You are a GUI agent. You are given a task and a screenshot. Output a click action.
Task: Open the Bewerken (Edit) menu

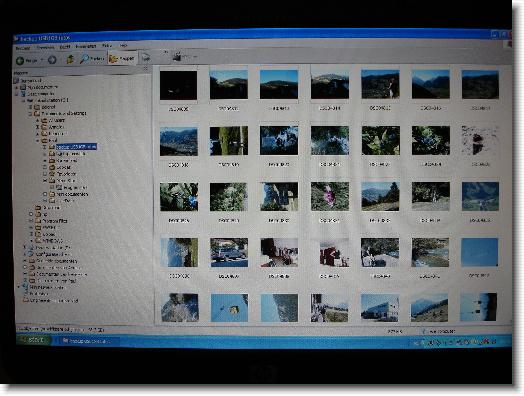45,47
